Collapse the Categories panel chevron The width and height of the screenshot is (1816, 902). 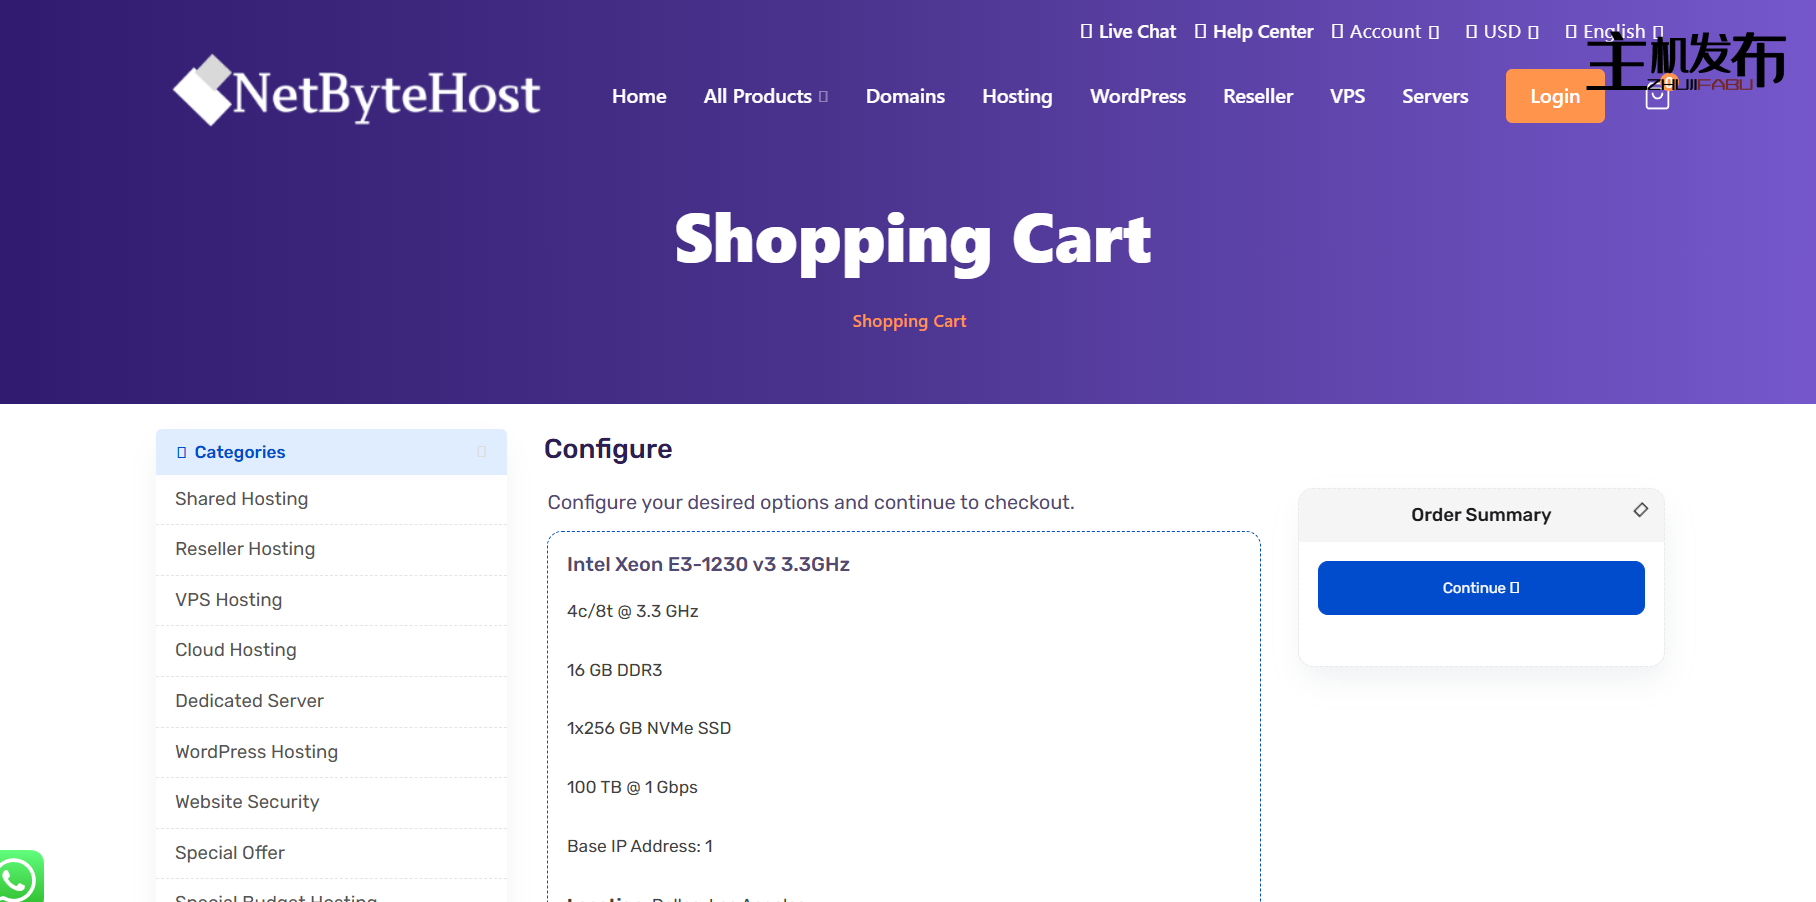coord(482,452)
